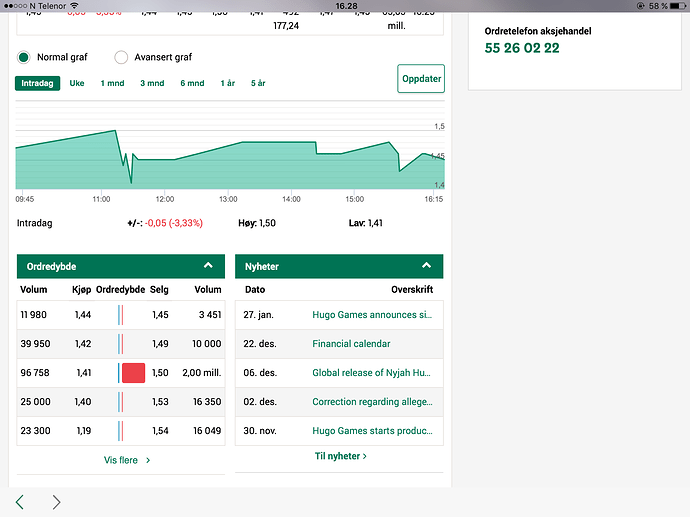Click the Dato column header
The height and width of the screenshot is (517, 690).
(255, 290)
